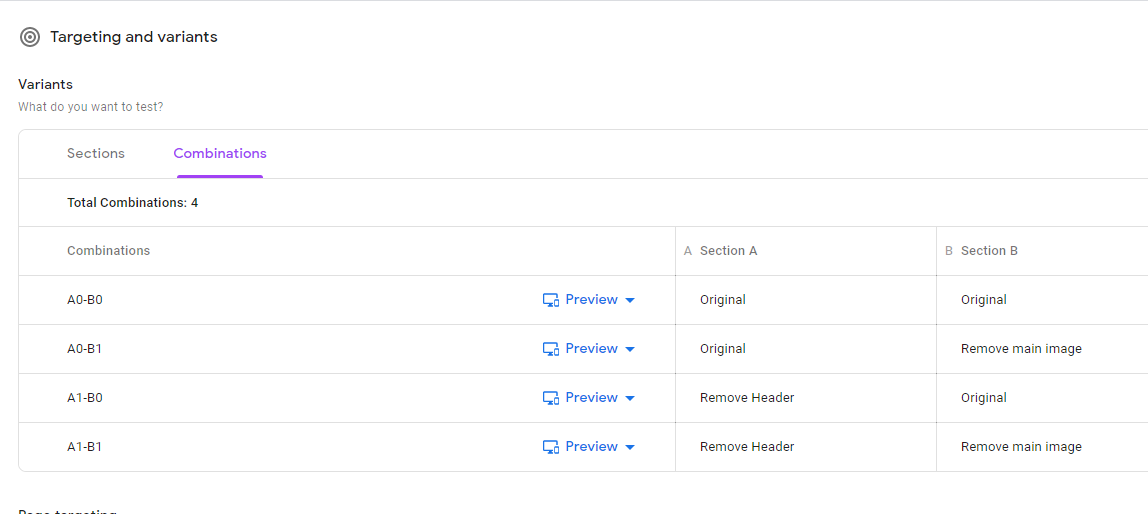Click Remove main image cell in A0-B1 row
Viewport: 1148px width, 514px height.
1021,349
